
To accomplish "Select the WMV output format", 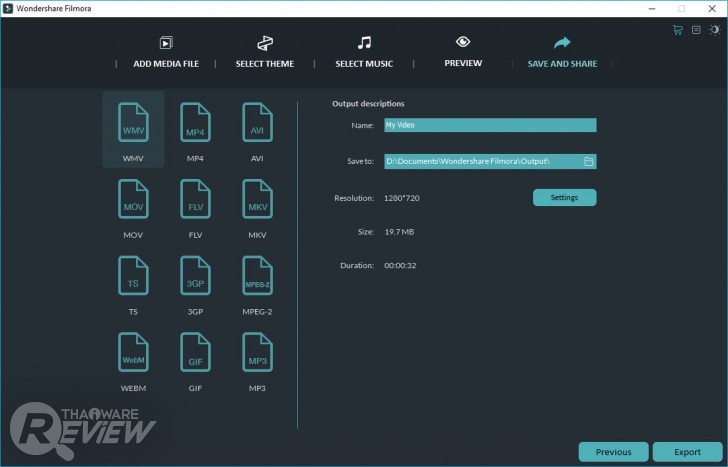I will point(133,129).
